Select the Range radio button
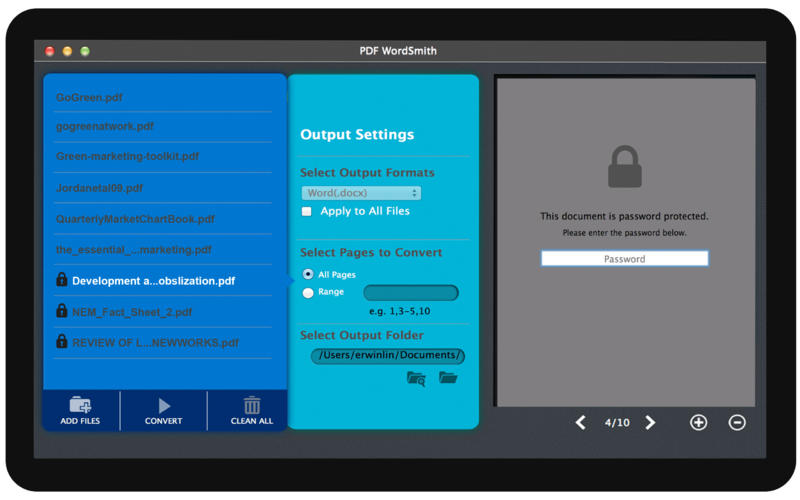This screenshot has width=800, height=500. tap(308, 292)
